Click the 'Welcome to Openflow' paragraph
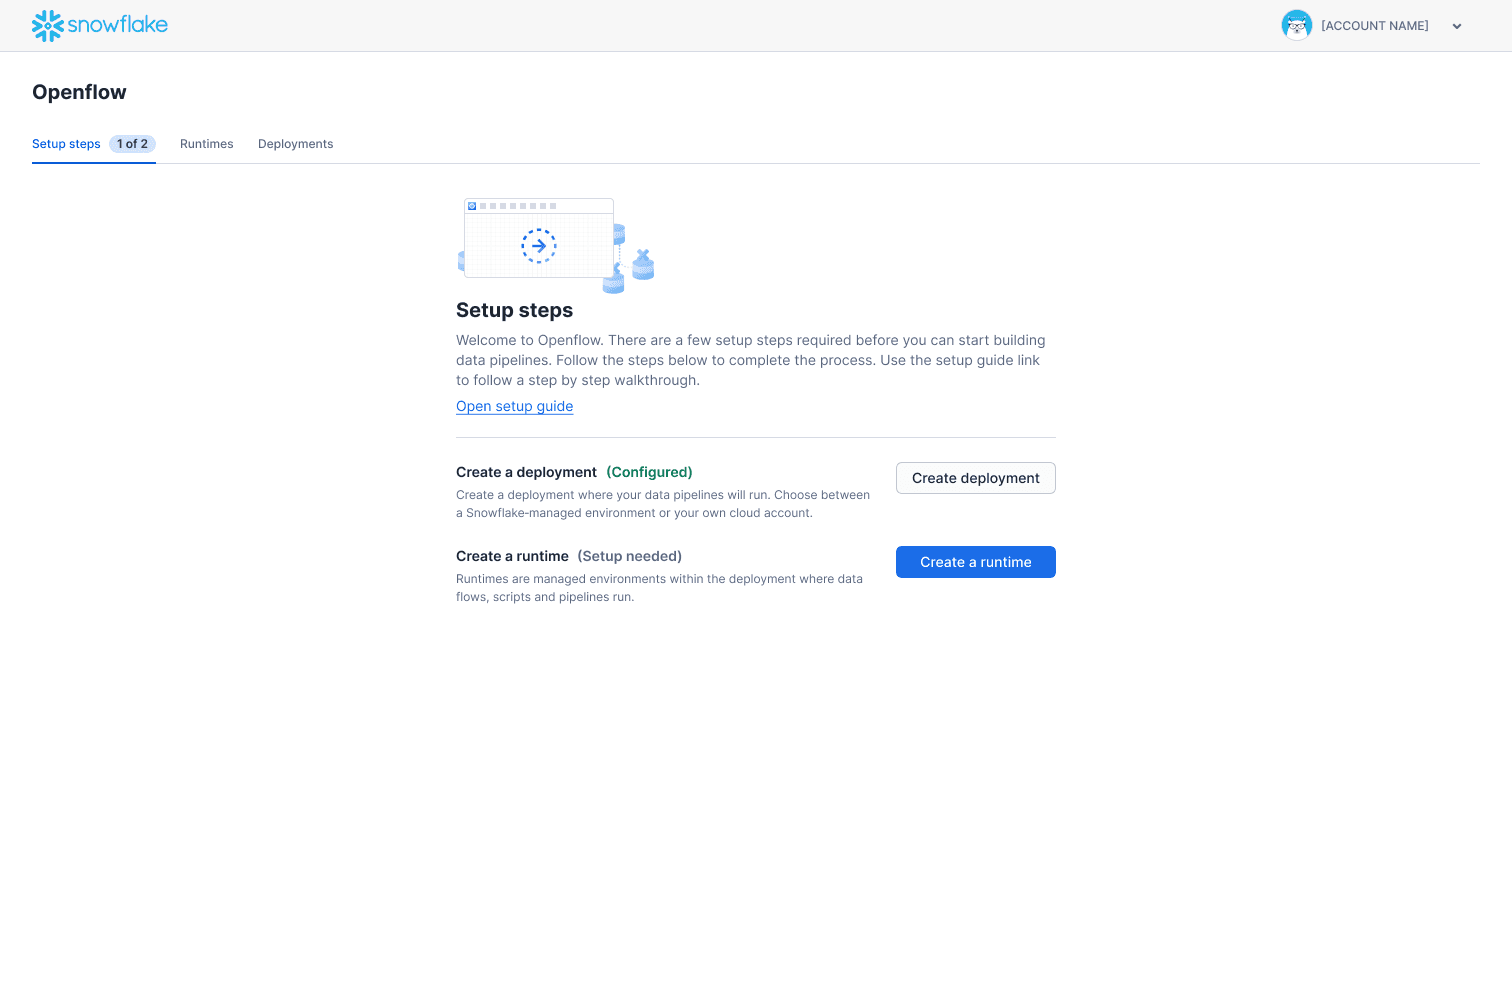This screenshot has width=1512, height=982. click(x=751, y=360)
